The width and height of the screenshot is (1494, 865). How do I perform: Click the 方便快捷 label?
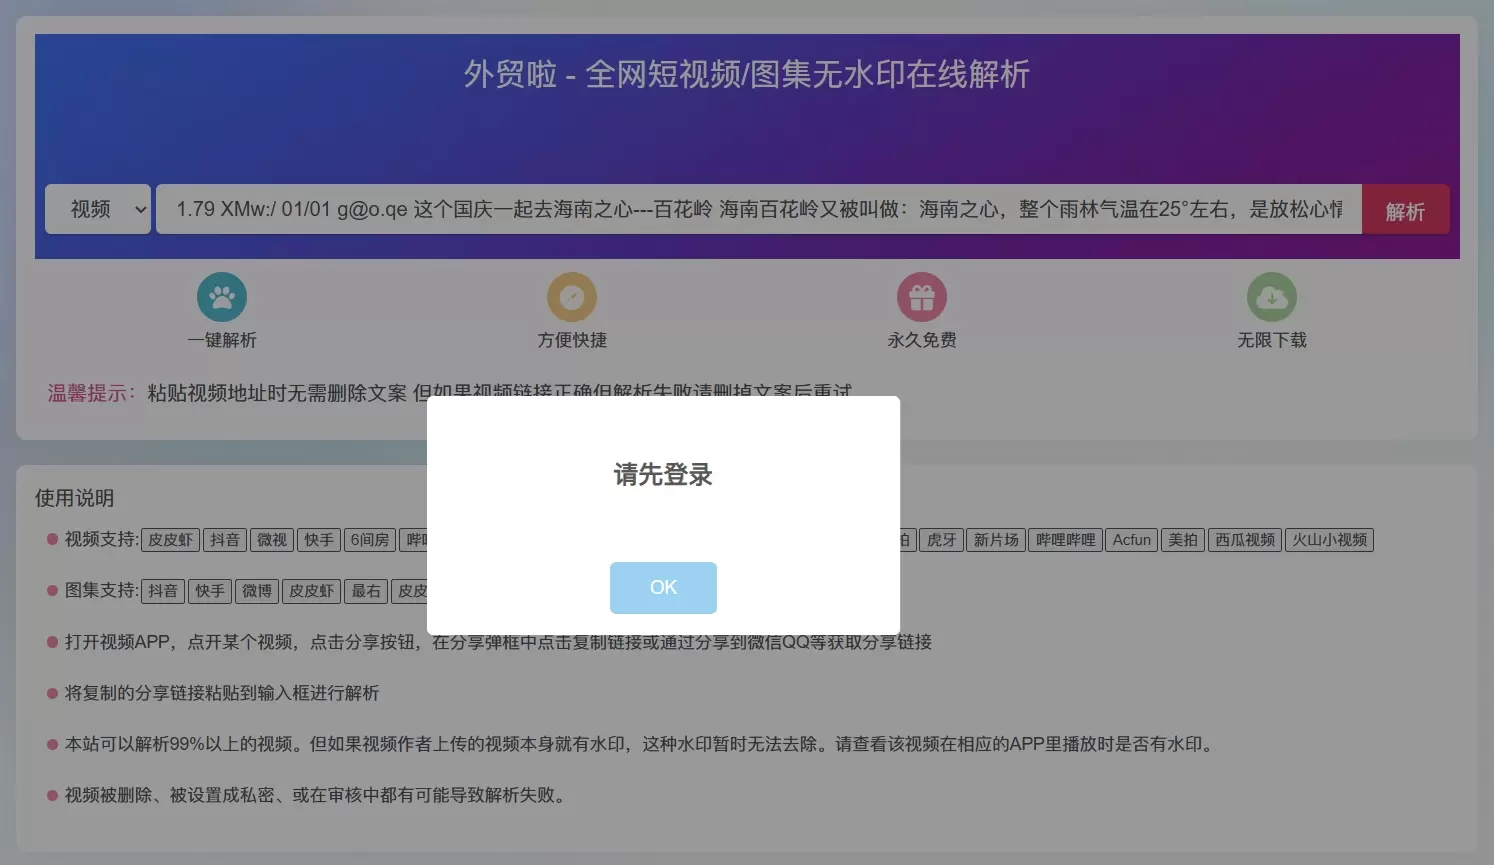[x=572, y=340]
